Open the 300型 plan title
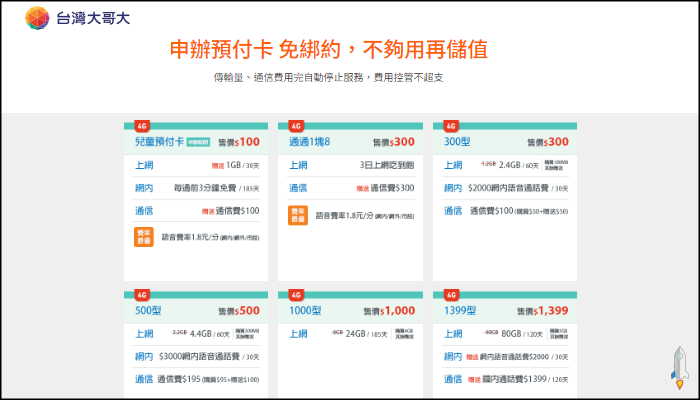This screenshot has width=700, height=400. point(457,142)
